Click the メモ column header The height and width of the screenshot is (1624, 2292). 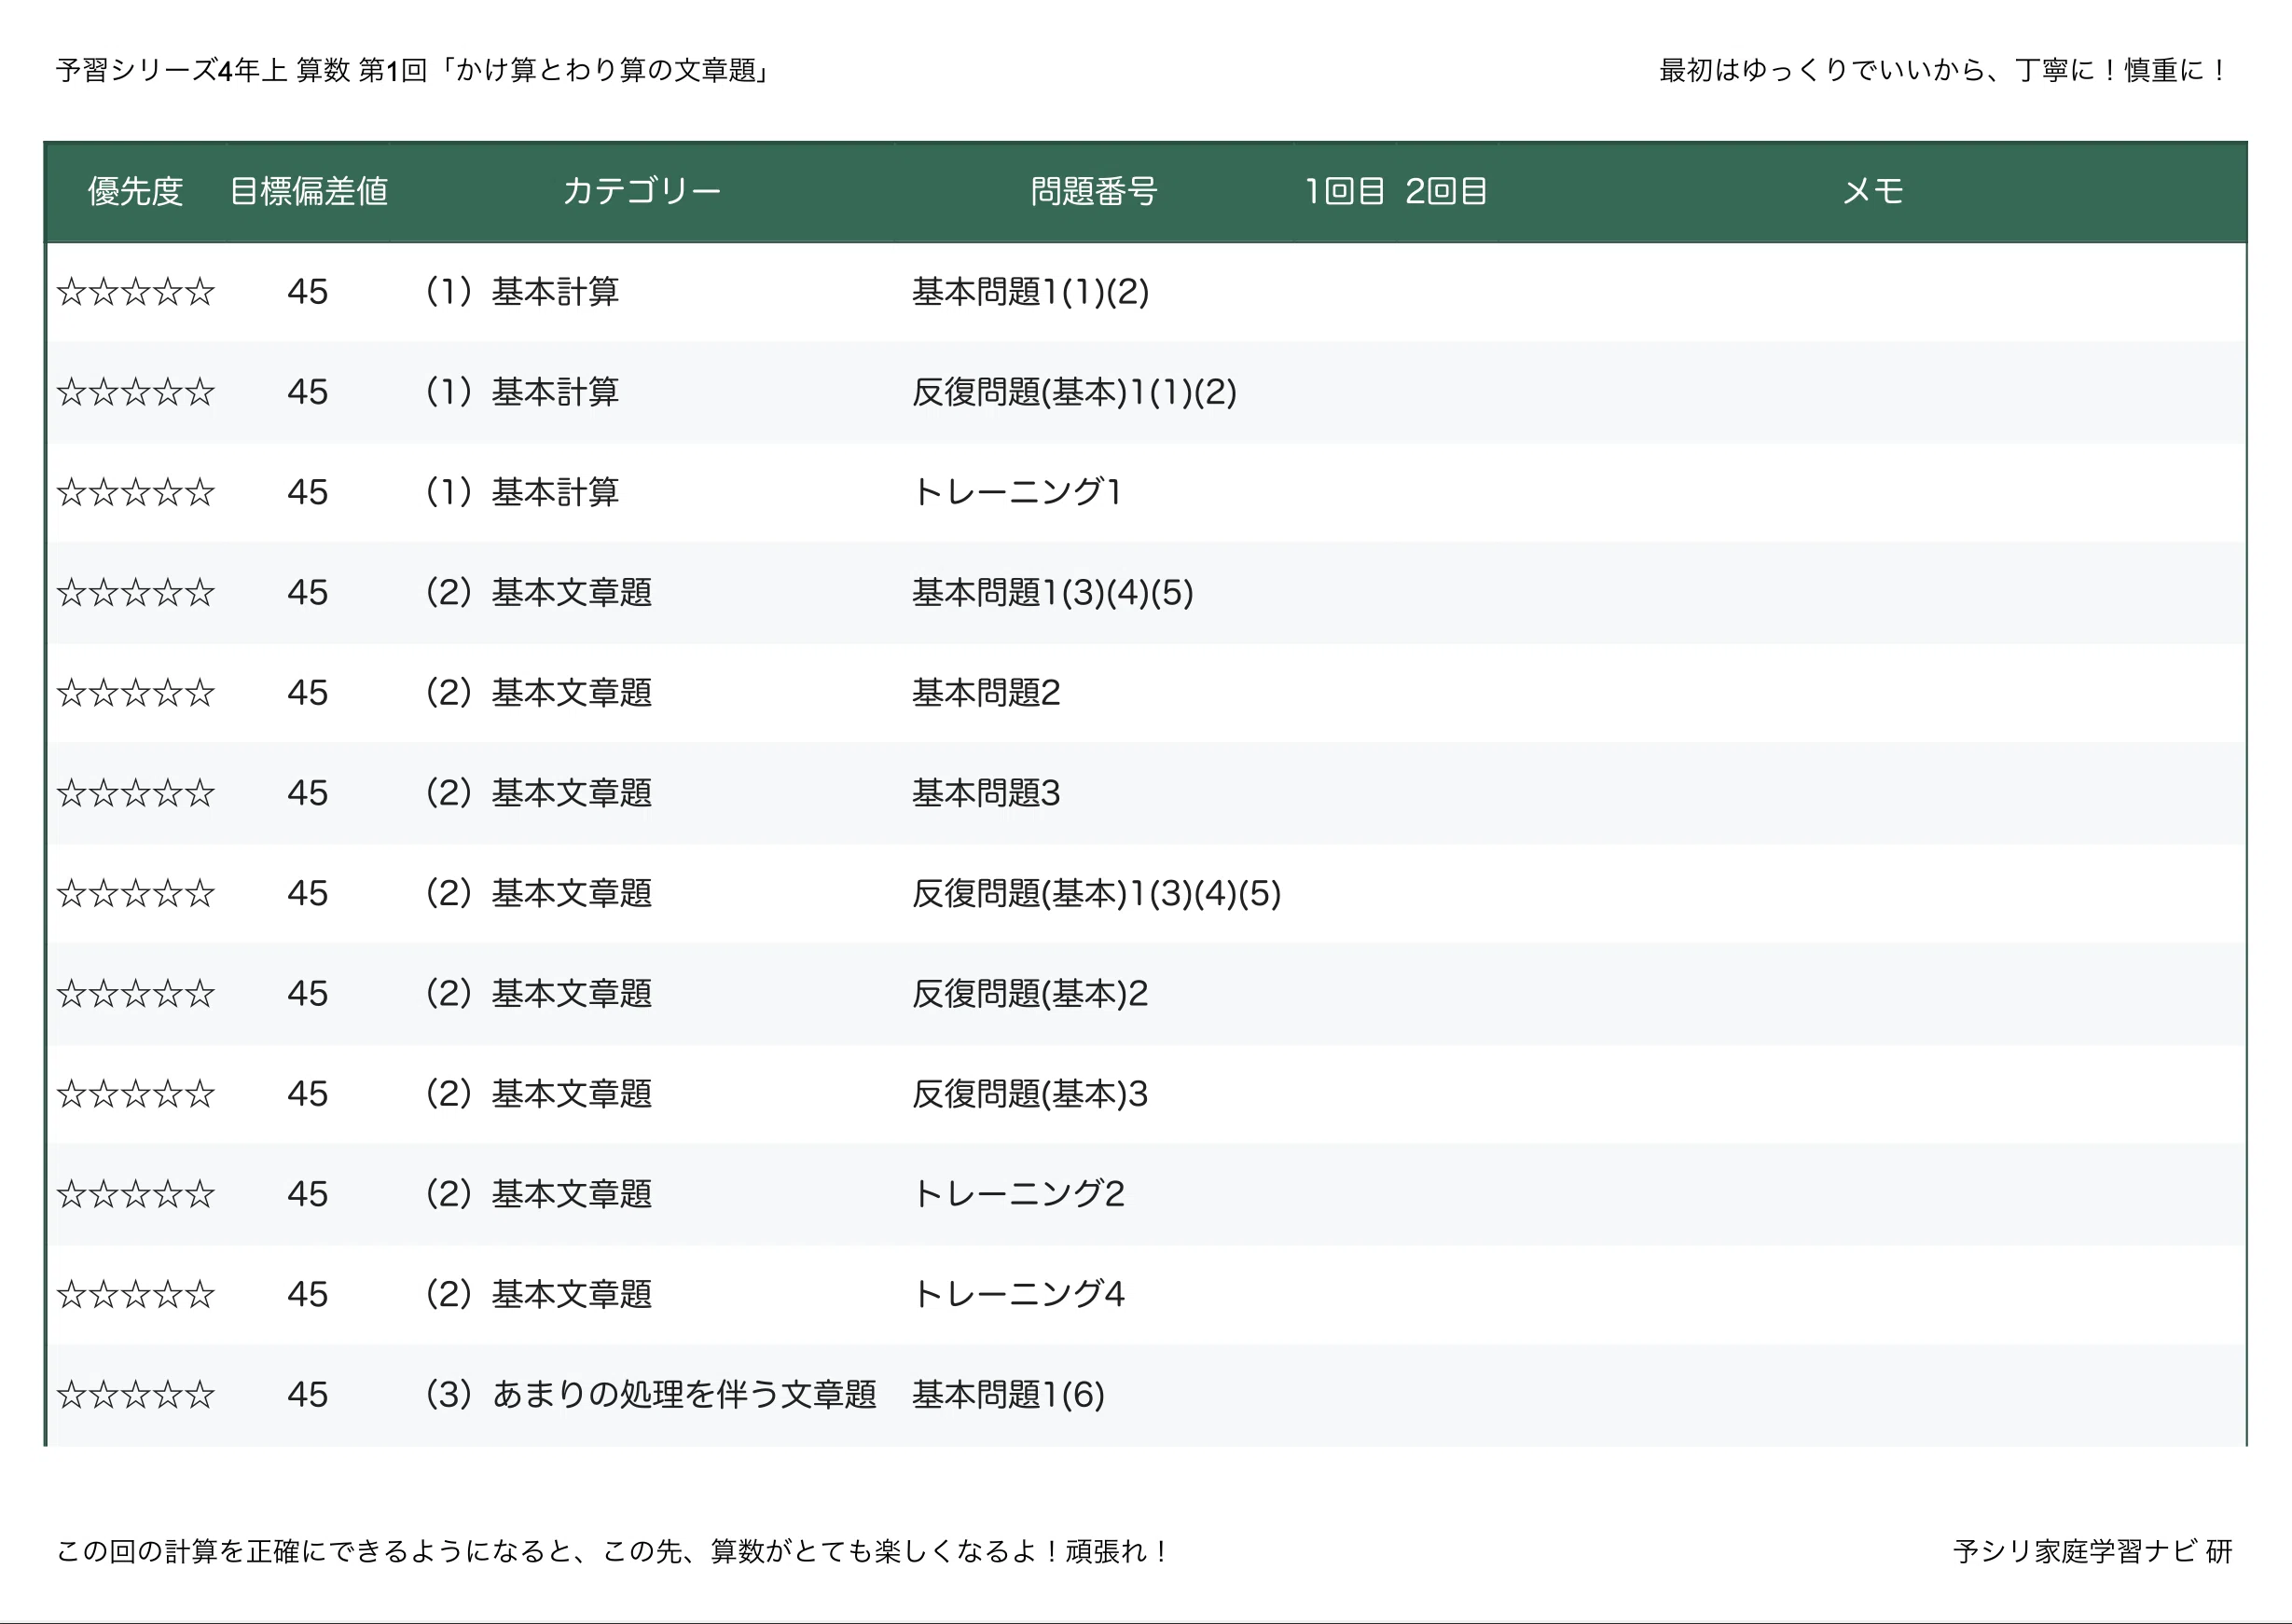(x=1872, y=191)
